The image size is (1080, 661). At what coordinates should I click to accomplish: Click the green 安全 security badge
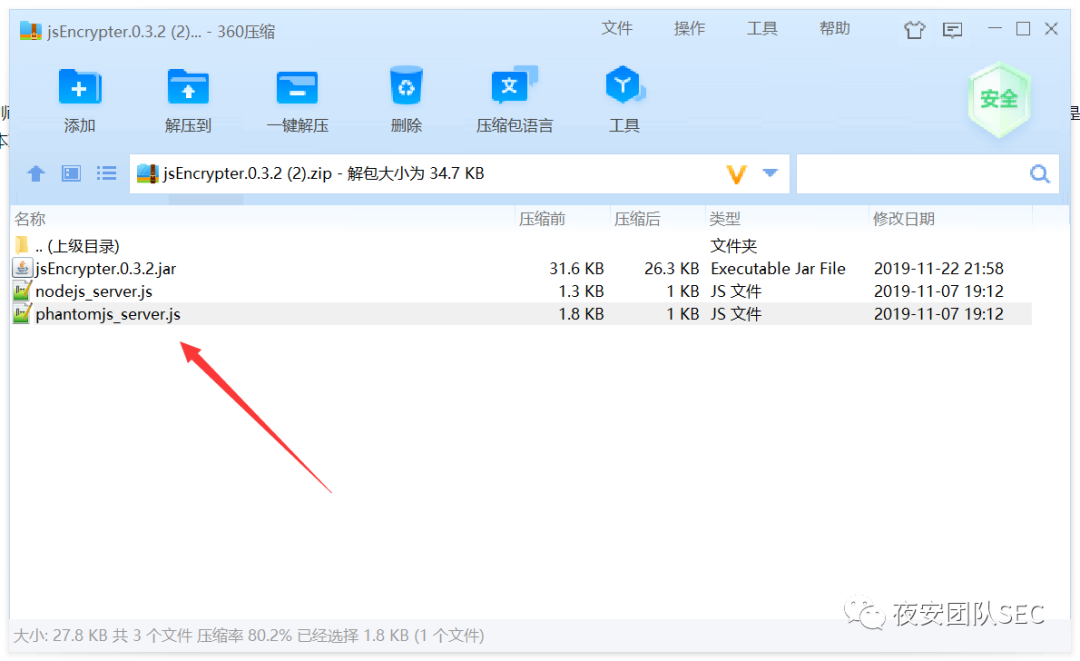999,100
